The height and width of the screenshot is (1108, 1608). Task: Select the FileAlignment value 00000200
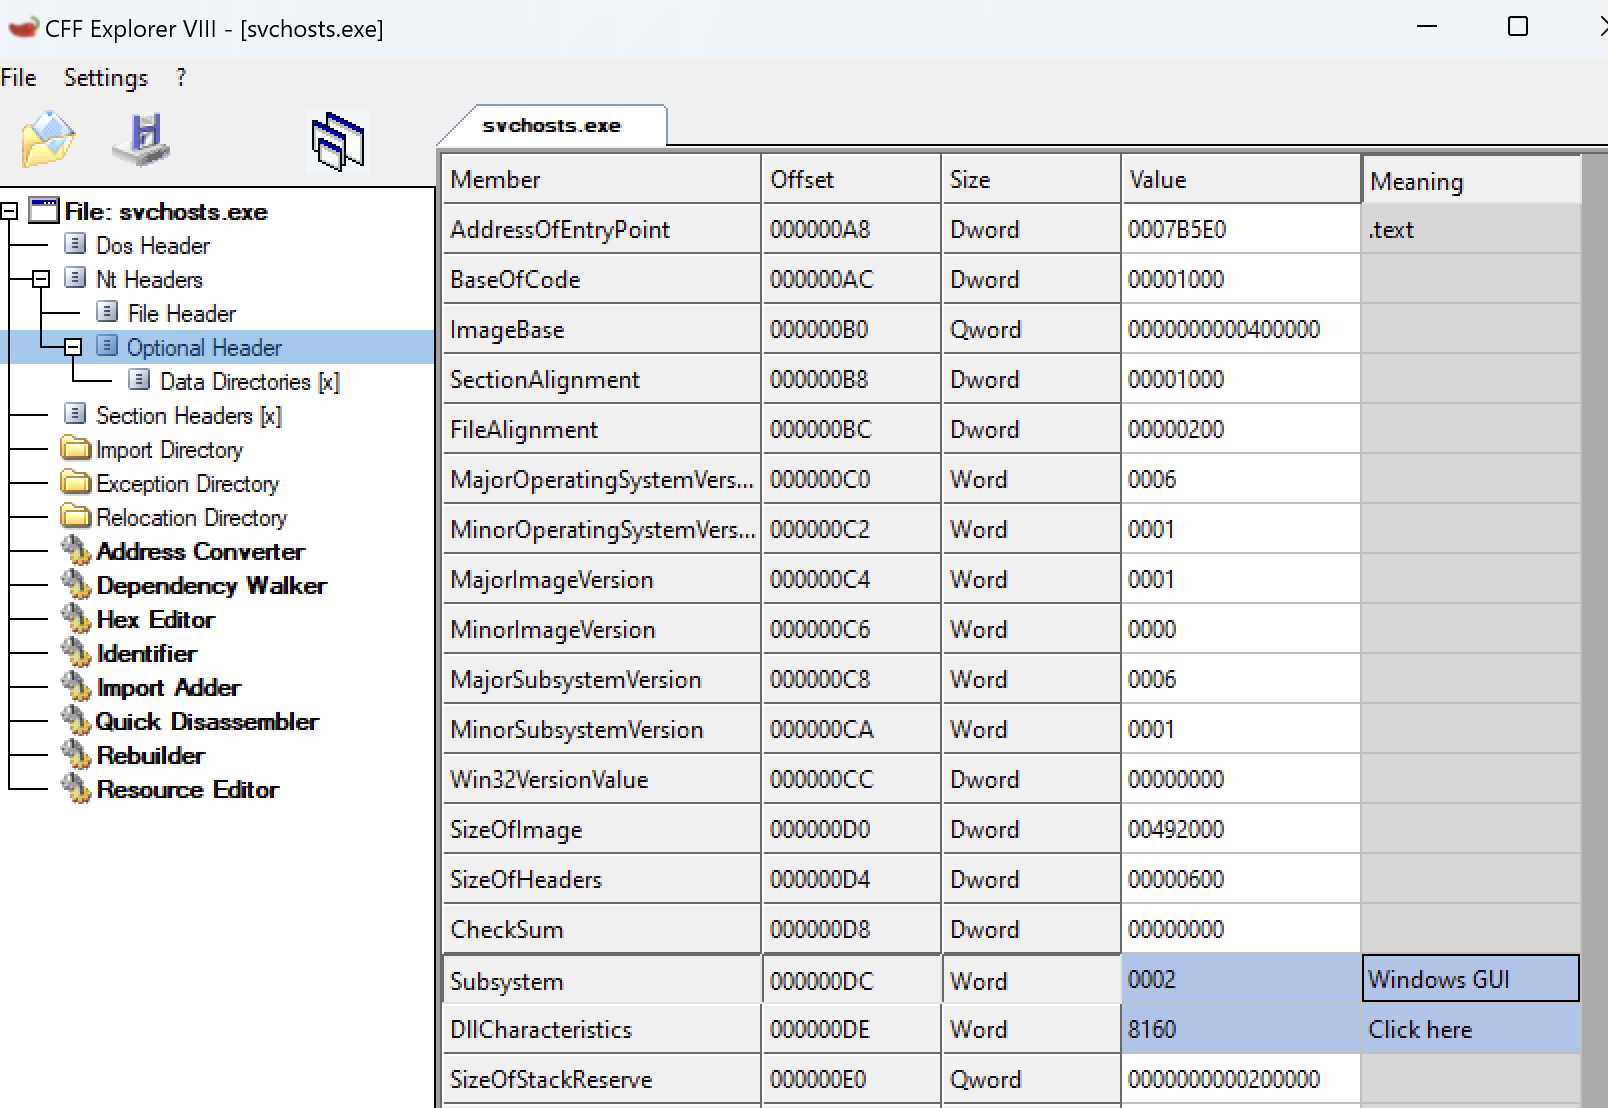pyautogui.click(x=1240, y=429)
